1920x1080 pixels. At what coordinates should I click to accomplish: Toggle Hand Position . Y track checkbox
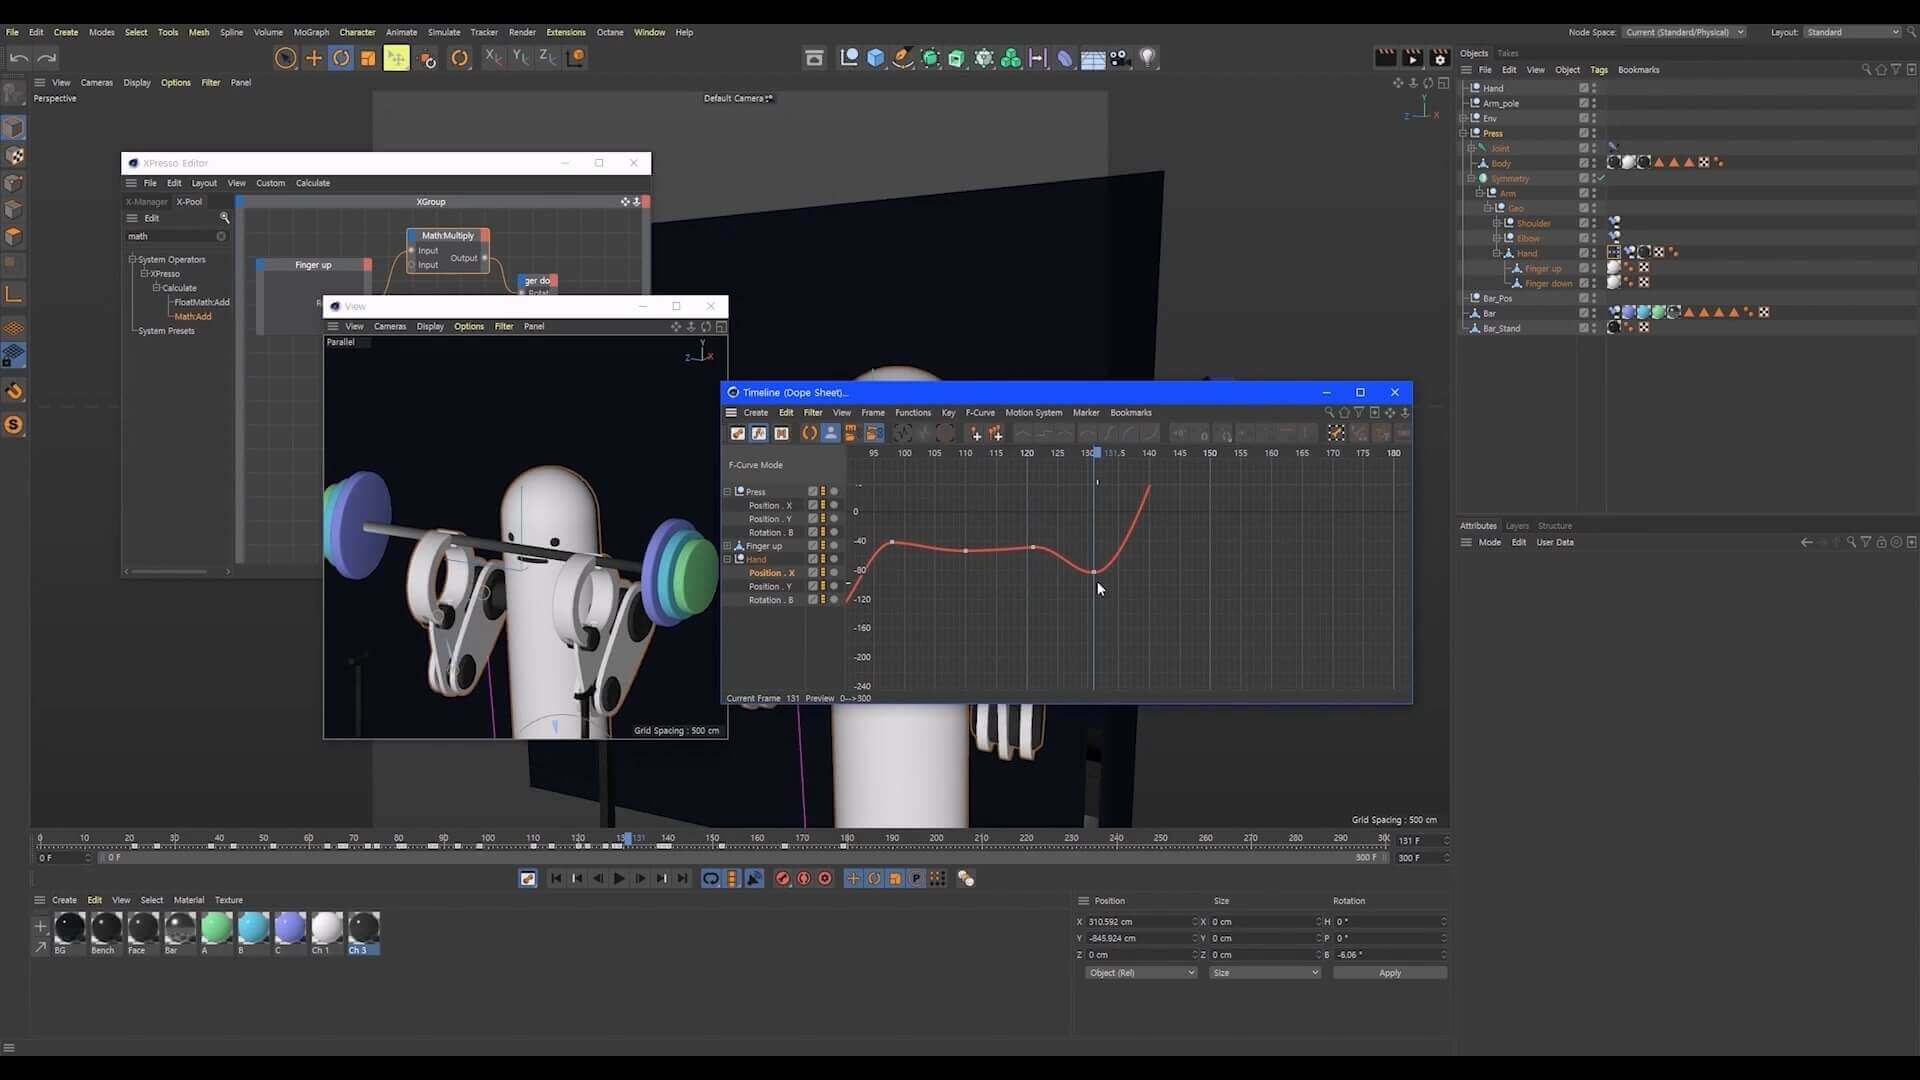tap(813, 587)
